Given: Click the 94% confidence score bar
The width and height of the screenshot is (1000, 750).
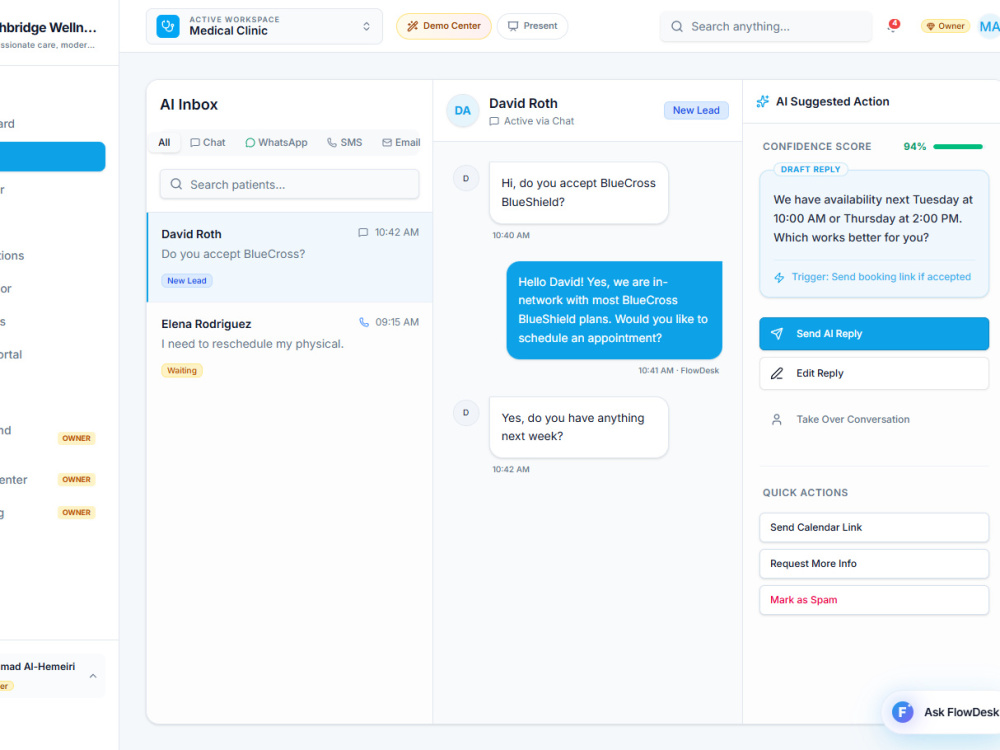Looking at the screenshot, I should tap(958, 147).
